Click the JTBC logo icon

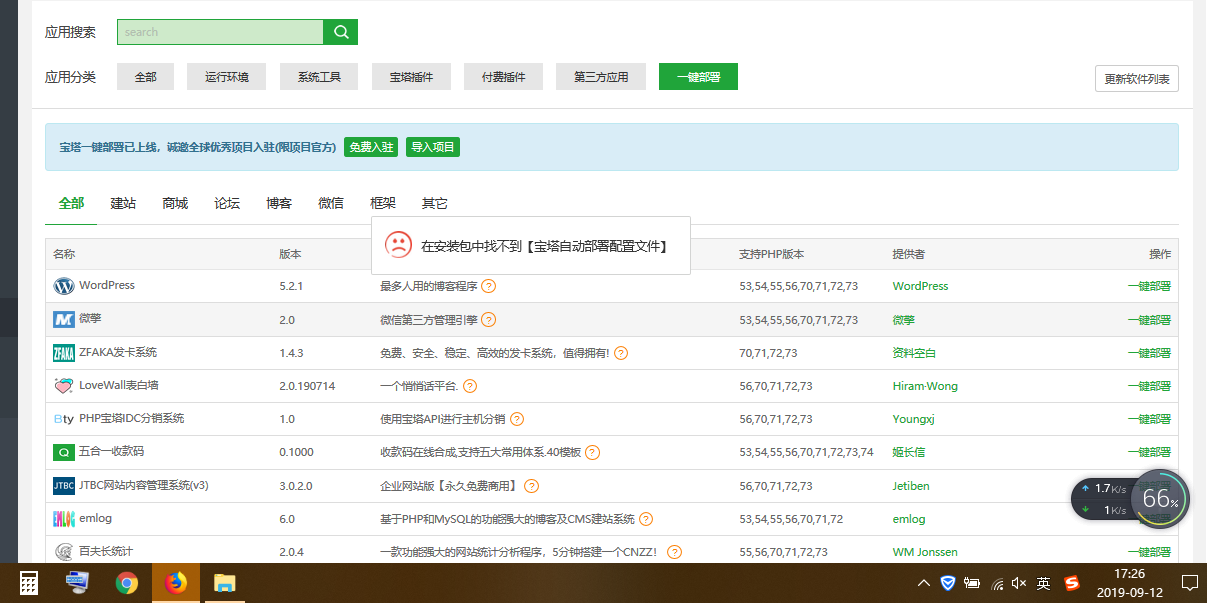(64, 486)
